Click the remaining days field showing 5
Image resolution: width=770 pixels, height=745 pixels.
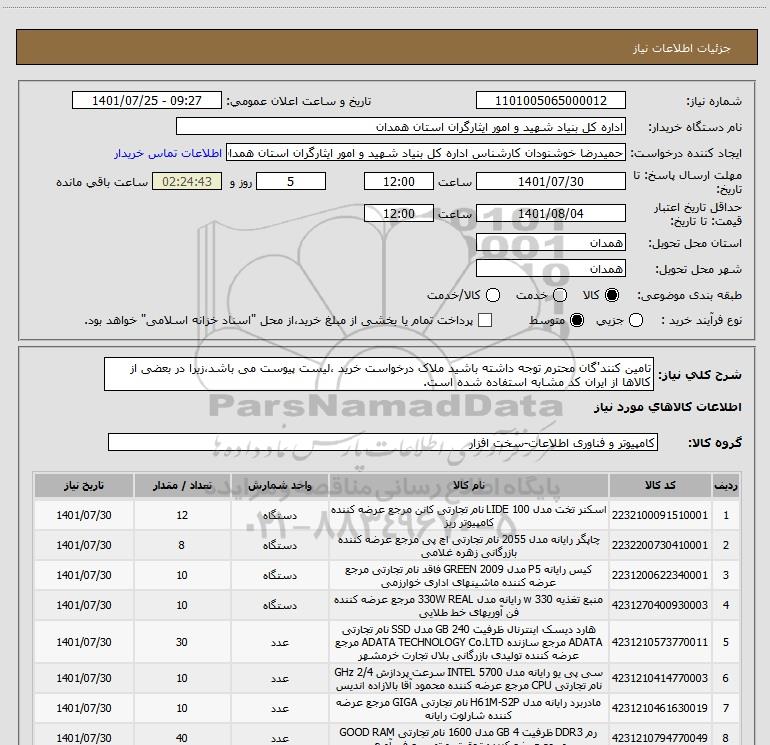[291, 181]
